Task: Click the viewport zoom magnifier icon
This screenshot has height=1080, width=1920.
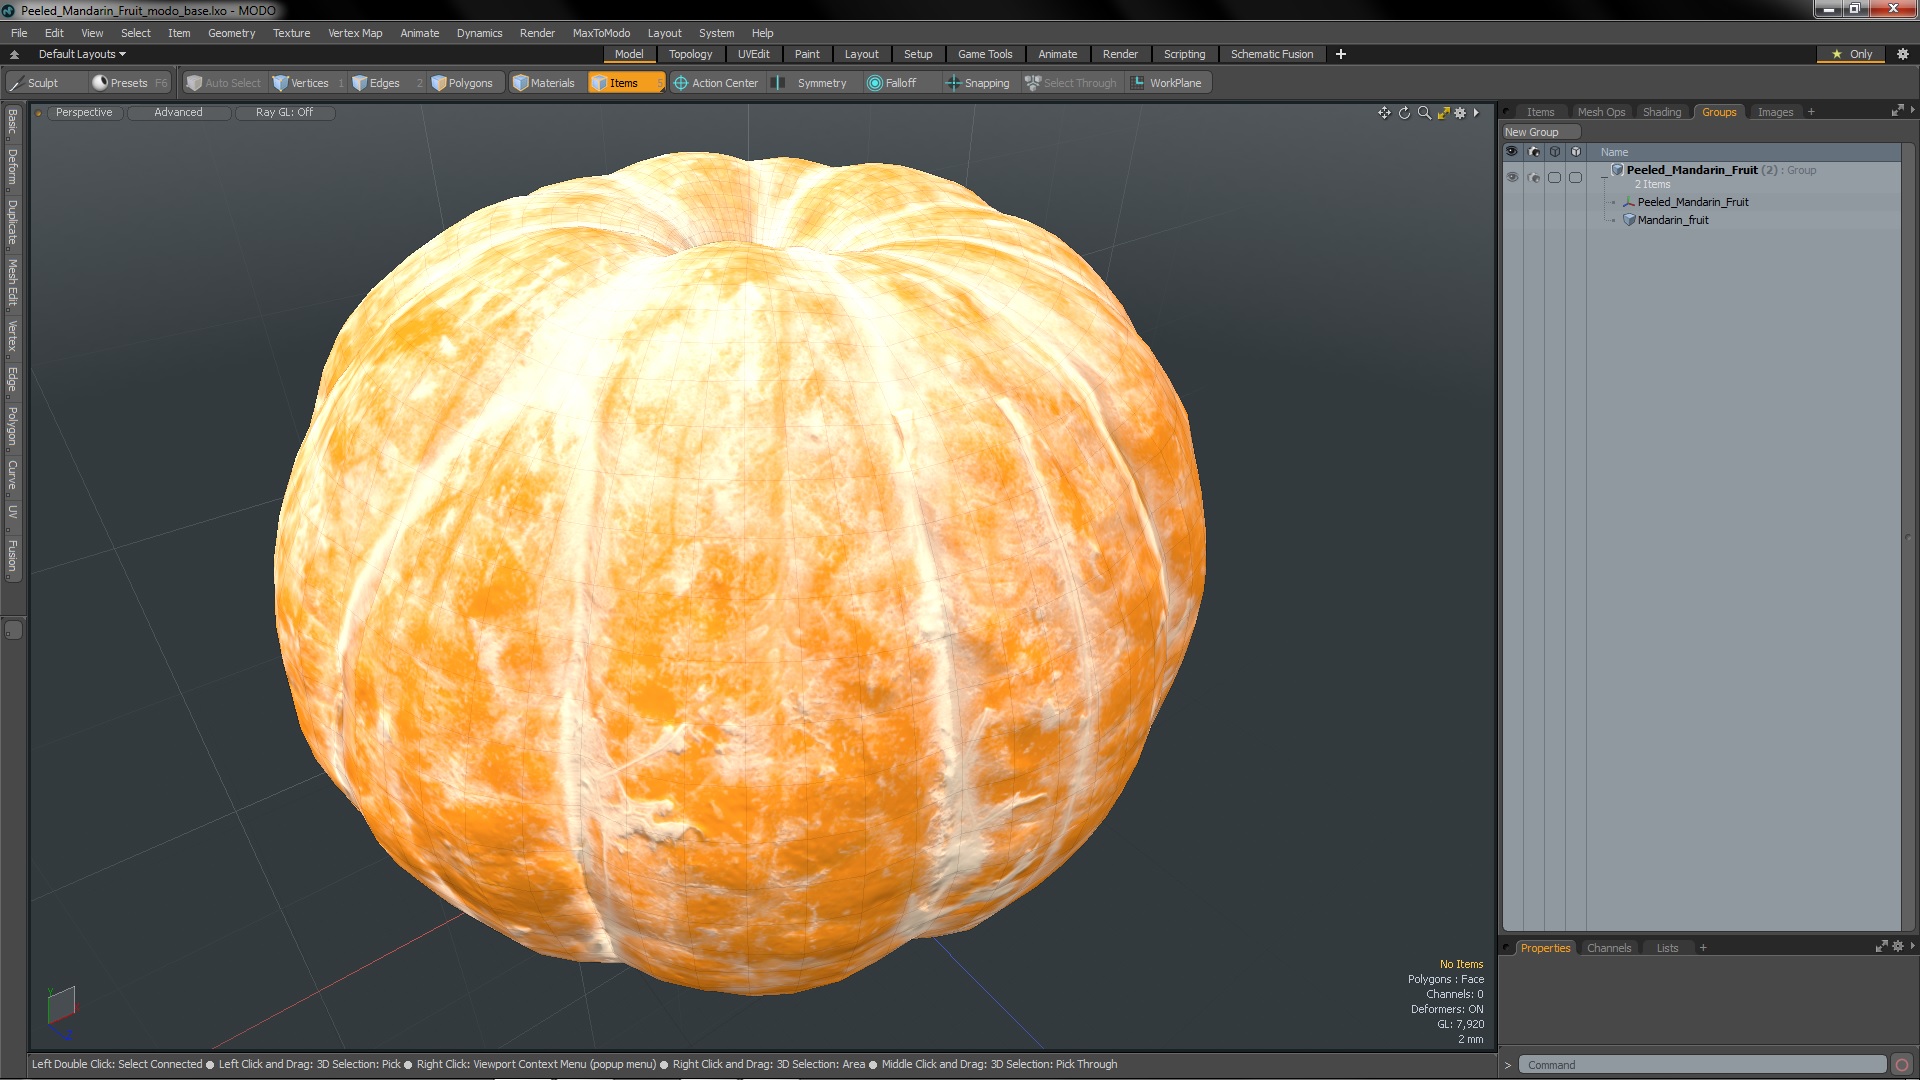Action: [x=1424, y=113]
